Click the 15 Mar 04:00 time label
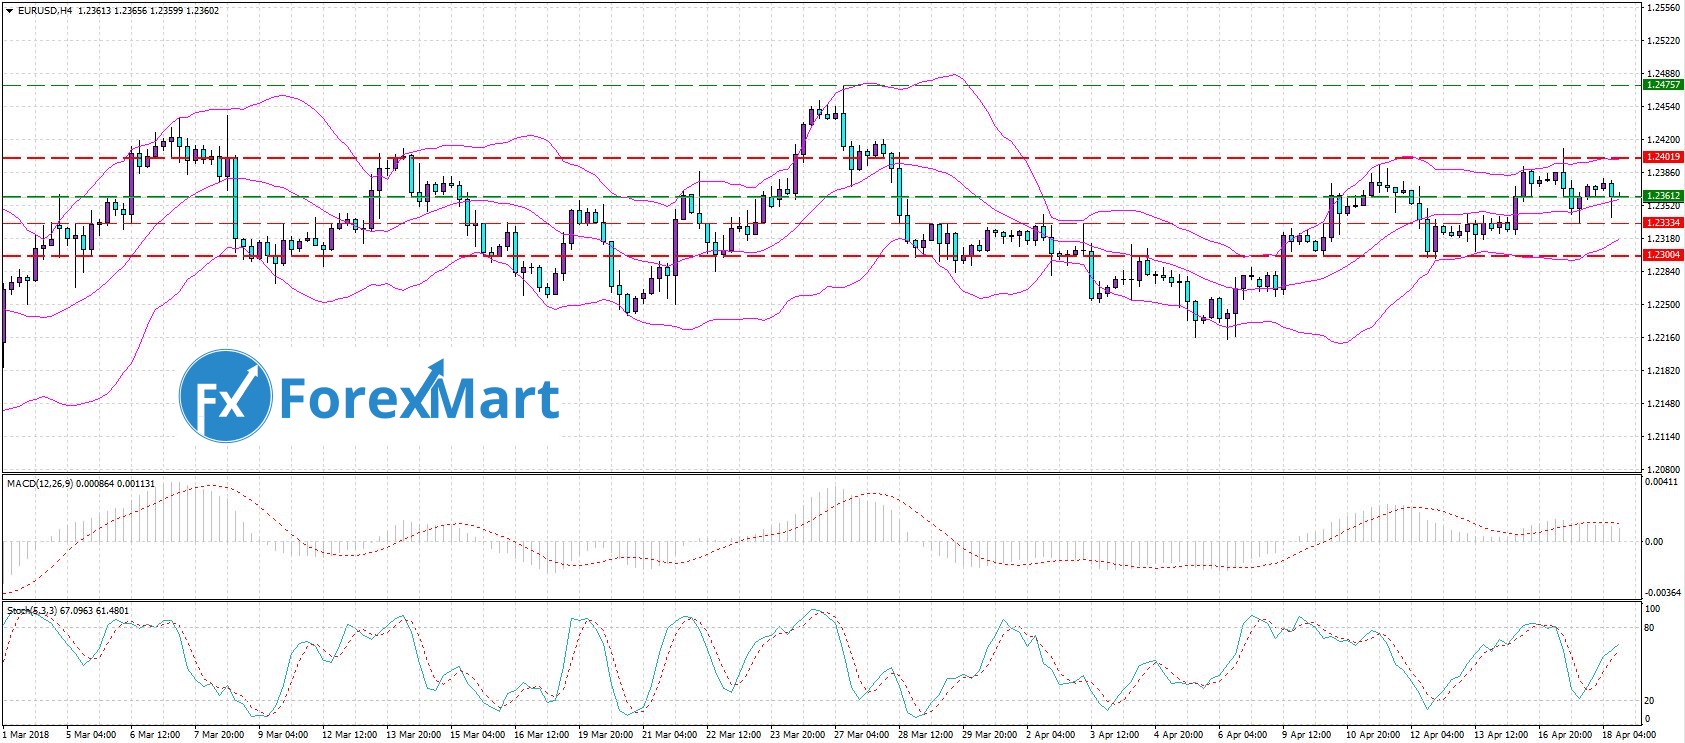Image resolution: width=1685 pixels, height=743 pixels. point(477,735)
